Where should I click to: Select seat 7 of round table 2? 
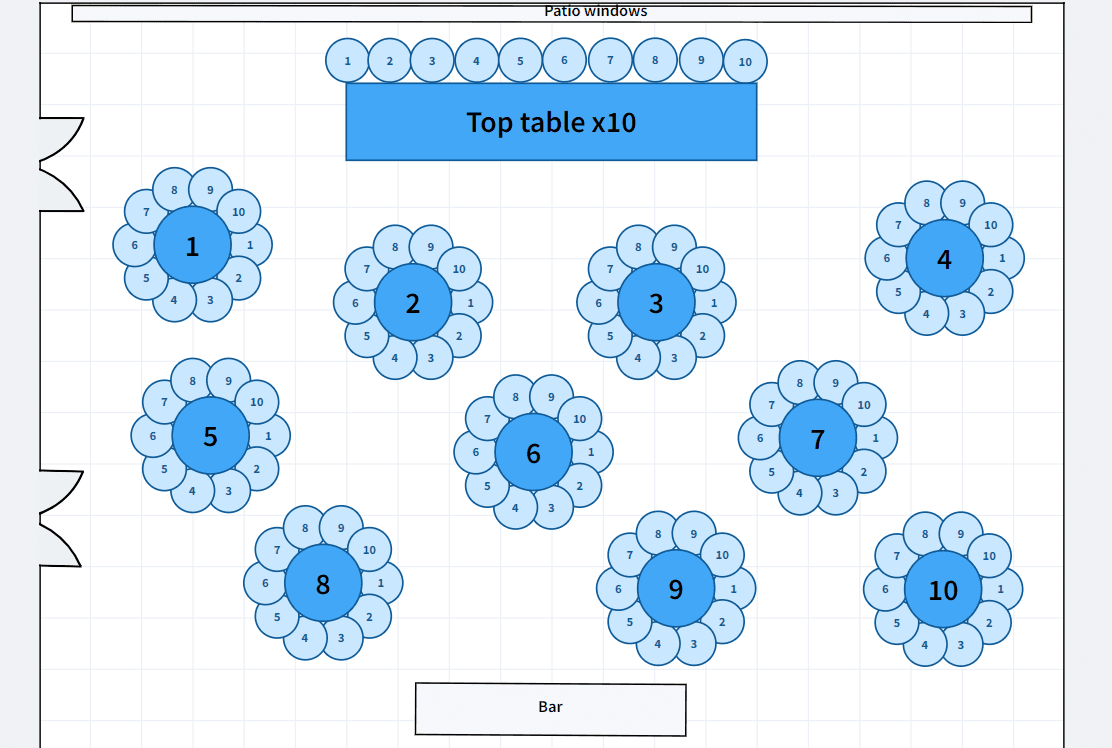click(x=367, y=269)
